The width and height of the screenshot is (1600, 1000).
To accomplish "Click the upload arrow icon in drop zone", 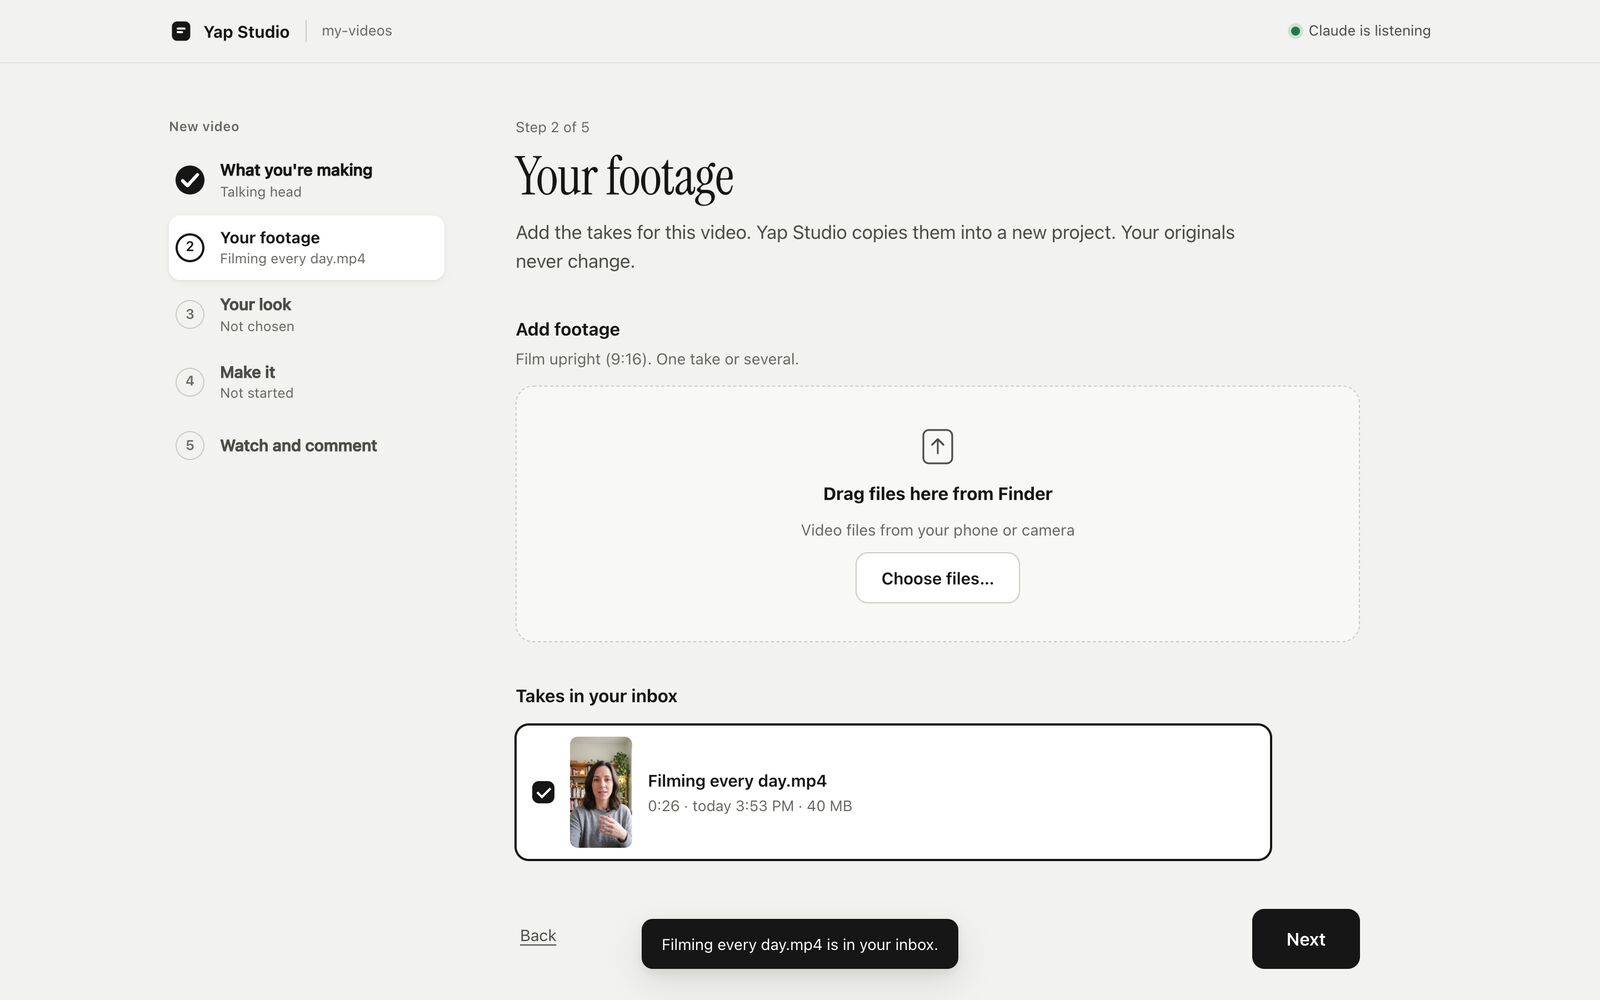I will coord(937,446).
